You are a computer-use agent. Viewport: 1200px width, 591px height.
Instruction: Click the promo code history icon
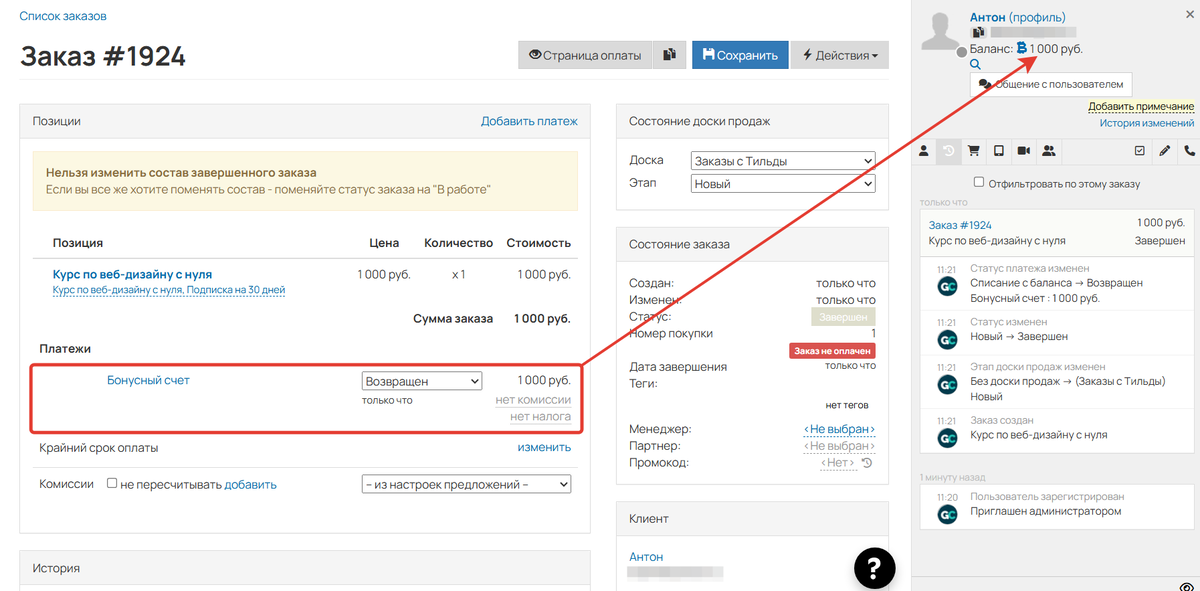[867, 463]
